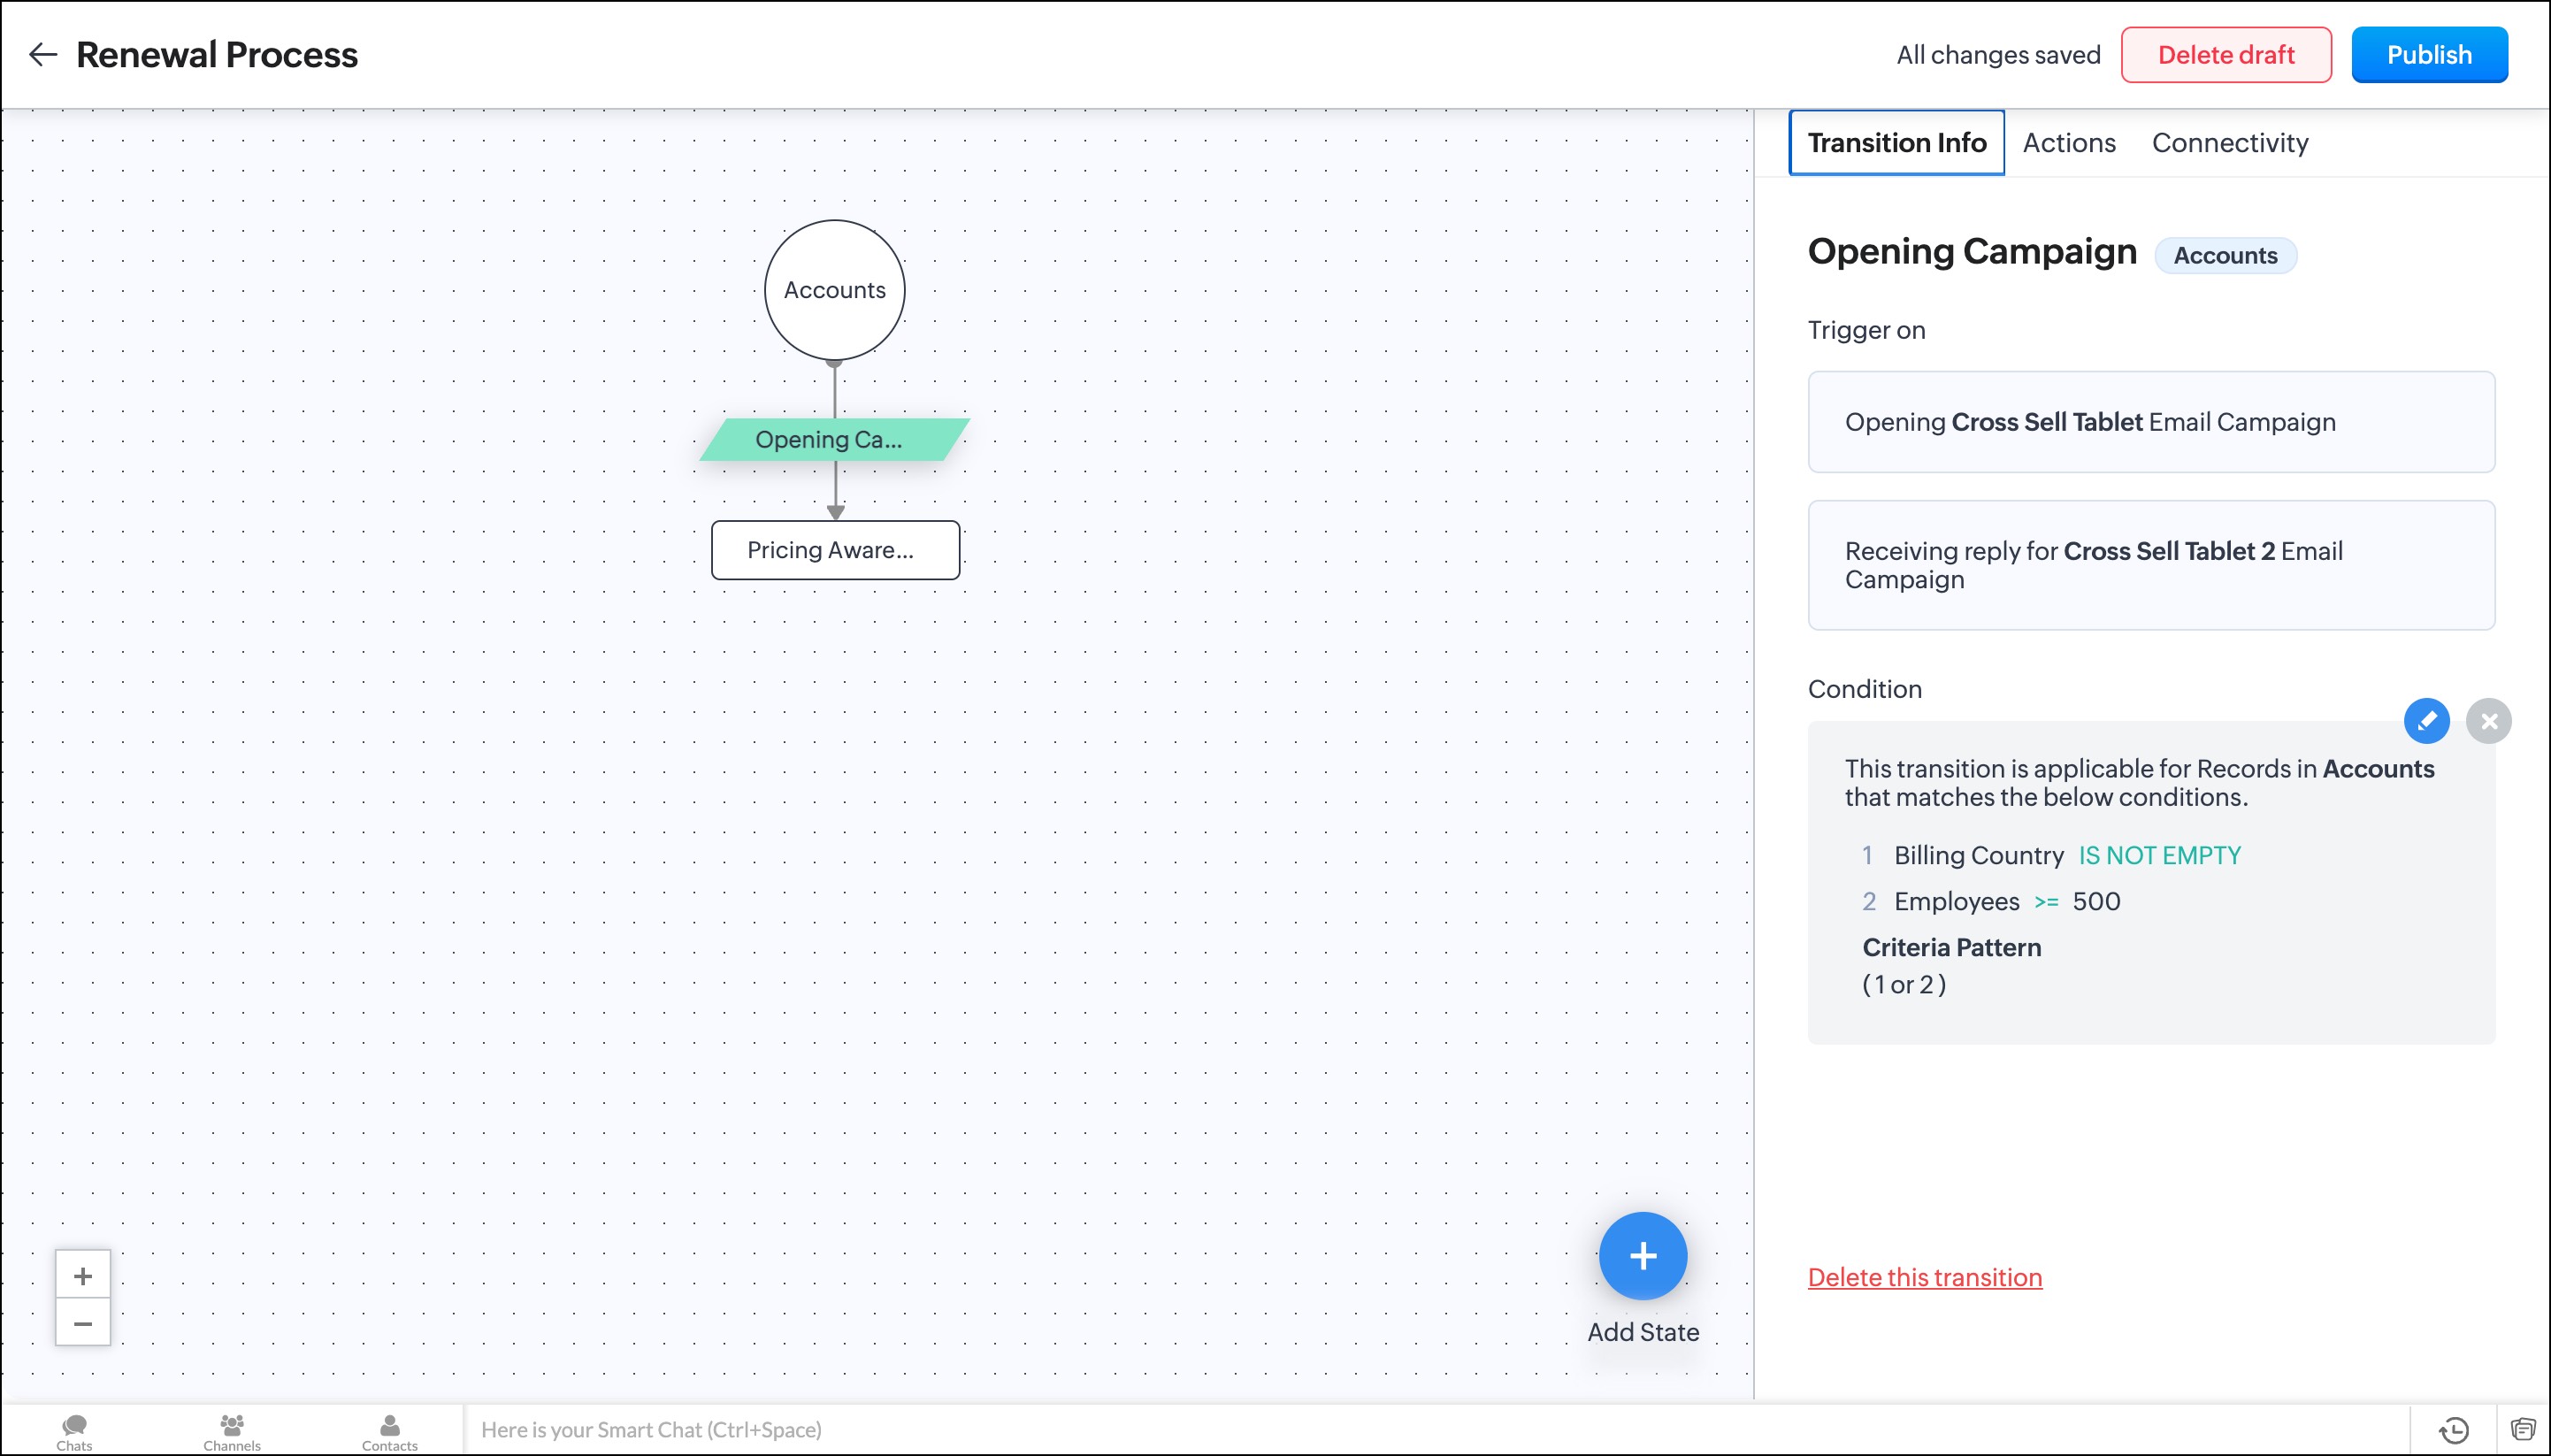Select the Transition Info tab
The width and height of the screenshot is (2551, 1456).
click(1896, 143)
